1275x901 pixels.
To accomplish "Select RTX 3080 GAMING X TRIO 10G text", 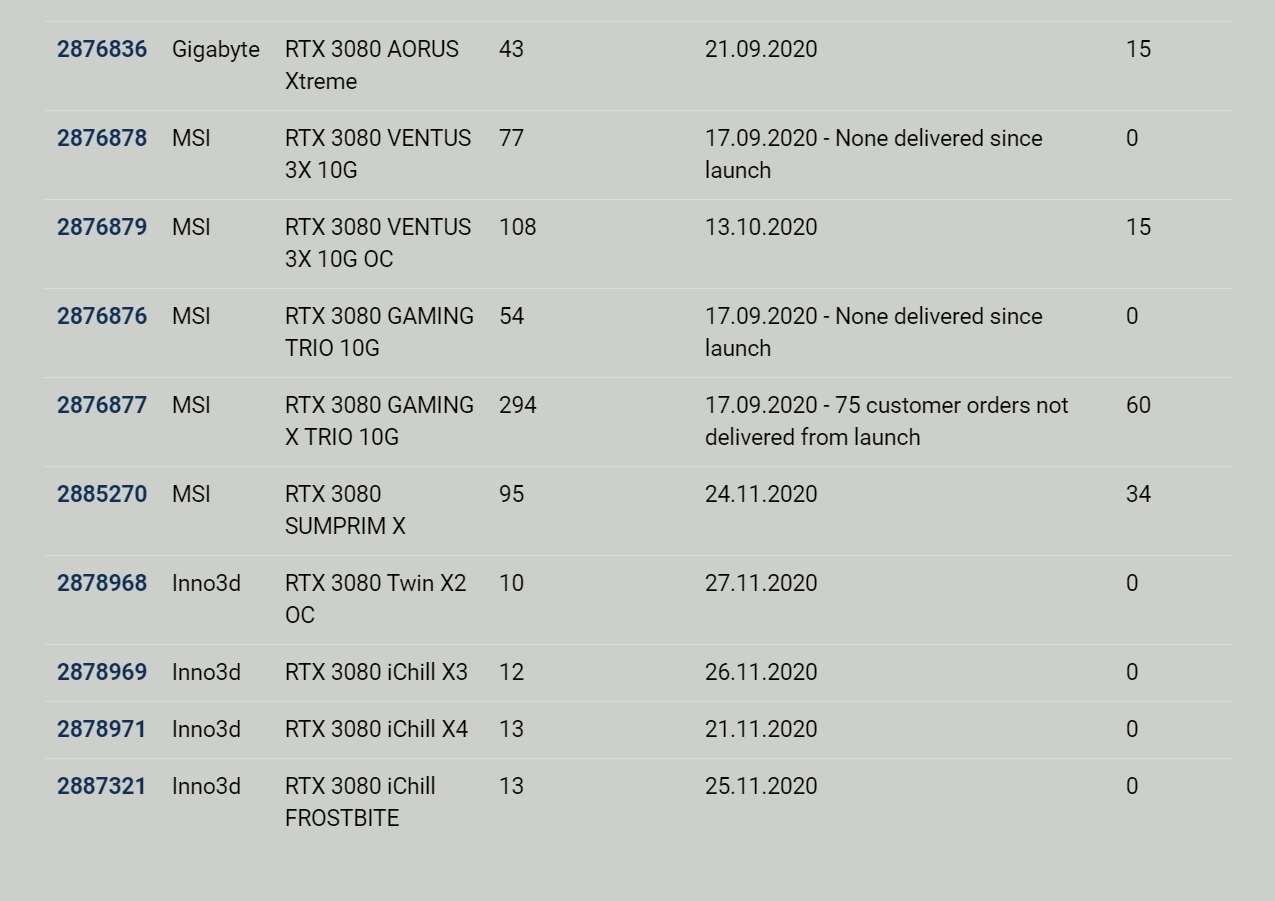I will pos(380,421).
